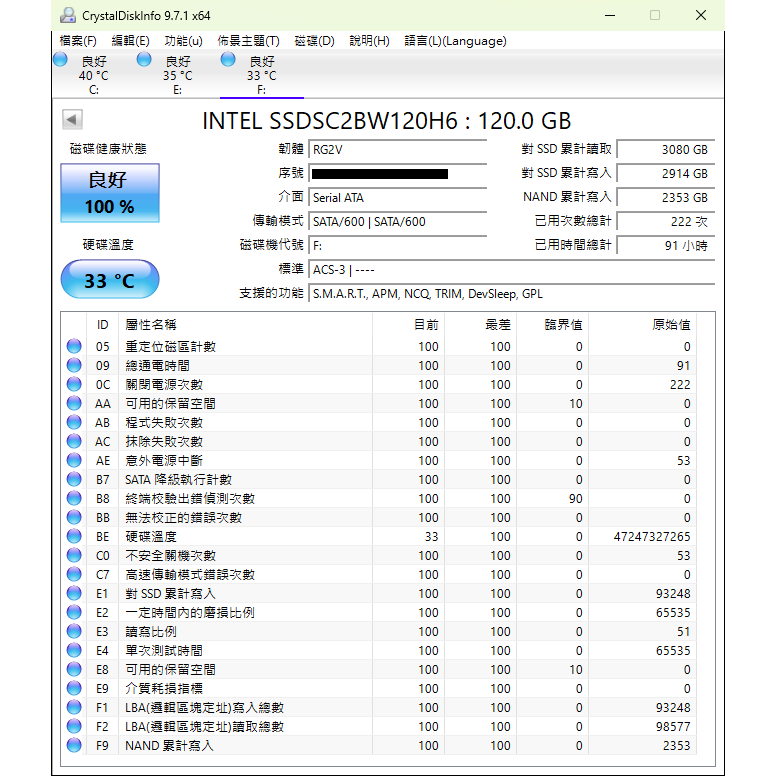Screen dimensions: 776x776
Task: Click status orb for row E8 可用的保留空間
Action: (74, 669)
